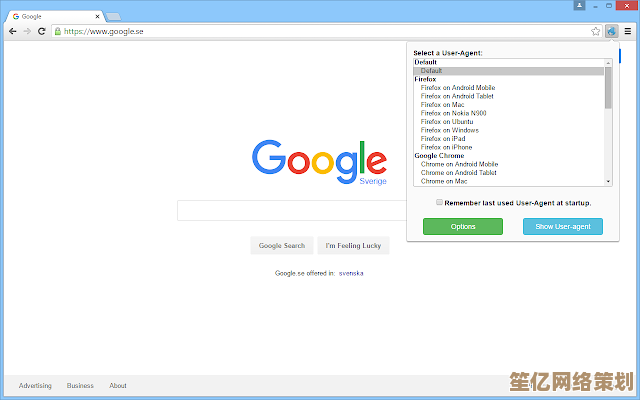The height and width of the screenshot is (400, 640).
Task: Click the user-agent list scroll up arrow
Action: point(608,63)
